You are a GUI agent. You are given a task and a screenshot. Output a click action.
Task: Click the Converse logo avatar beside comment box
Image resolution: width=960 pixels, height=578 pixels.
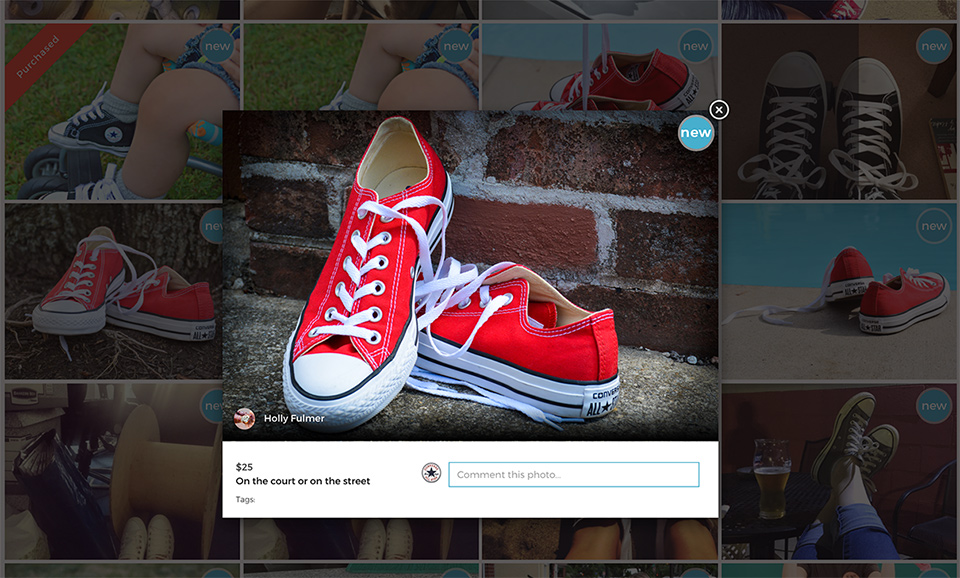(x=432, y=473)
